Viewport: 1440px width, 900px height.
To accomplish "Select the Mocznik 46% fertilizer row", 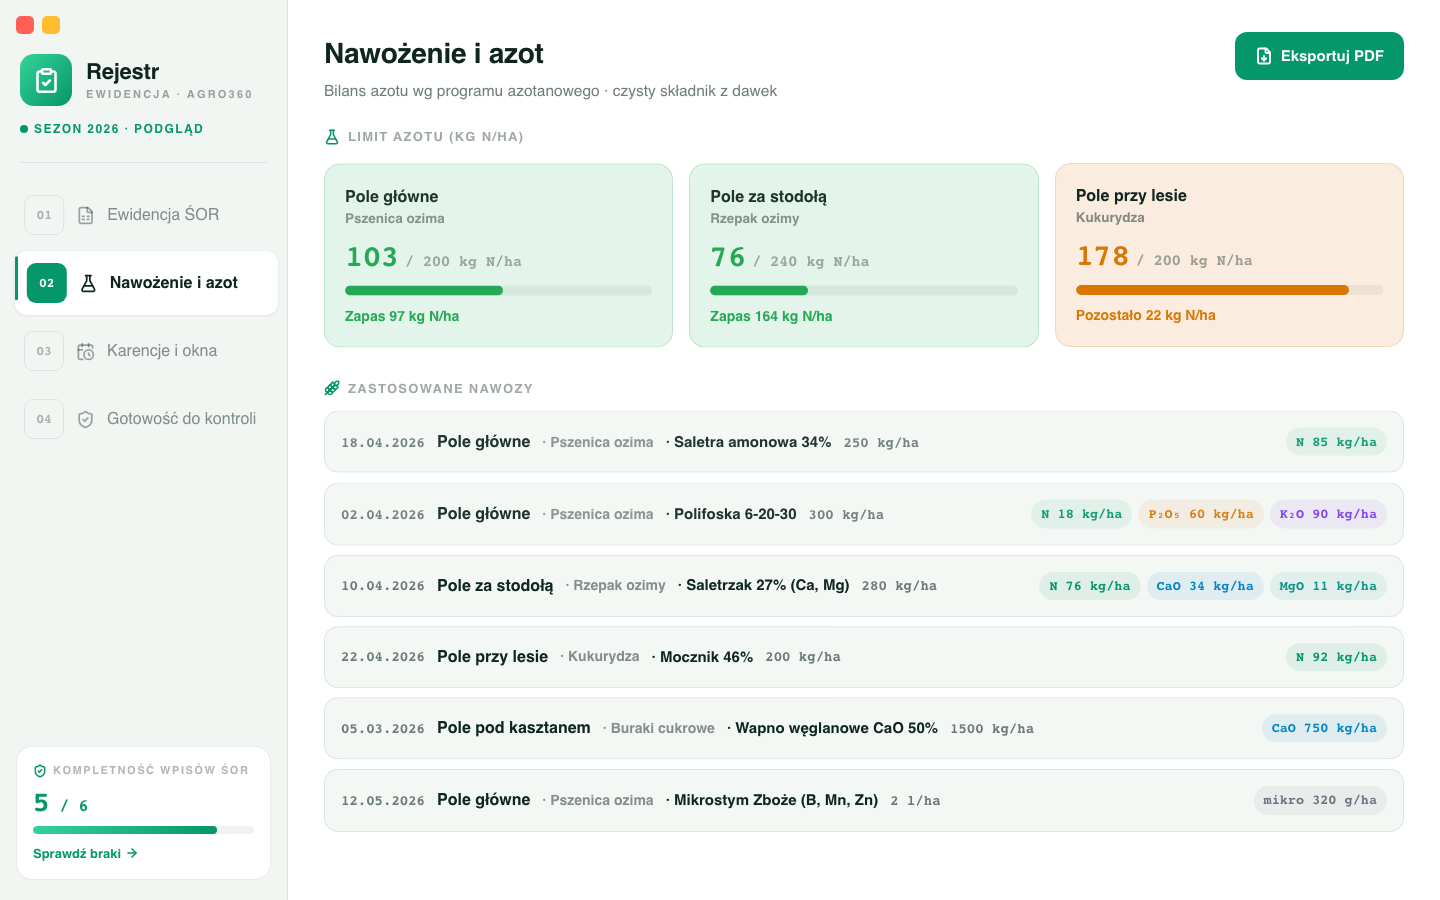I will point(864,657).
